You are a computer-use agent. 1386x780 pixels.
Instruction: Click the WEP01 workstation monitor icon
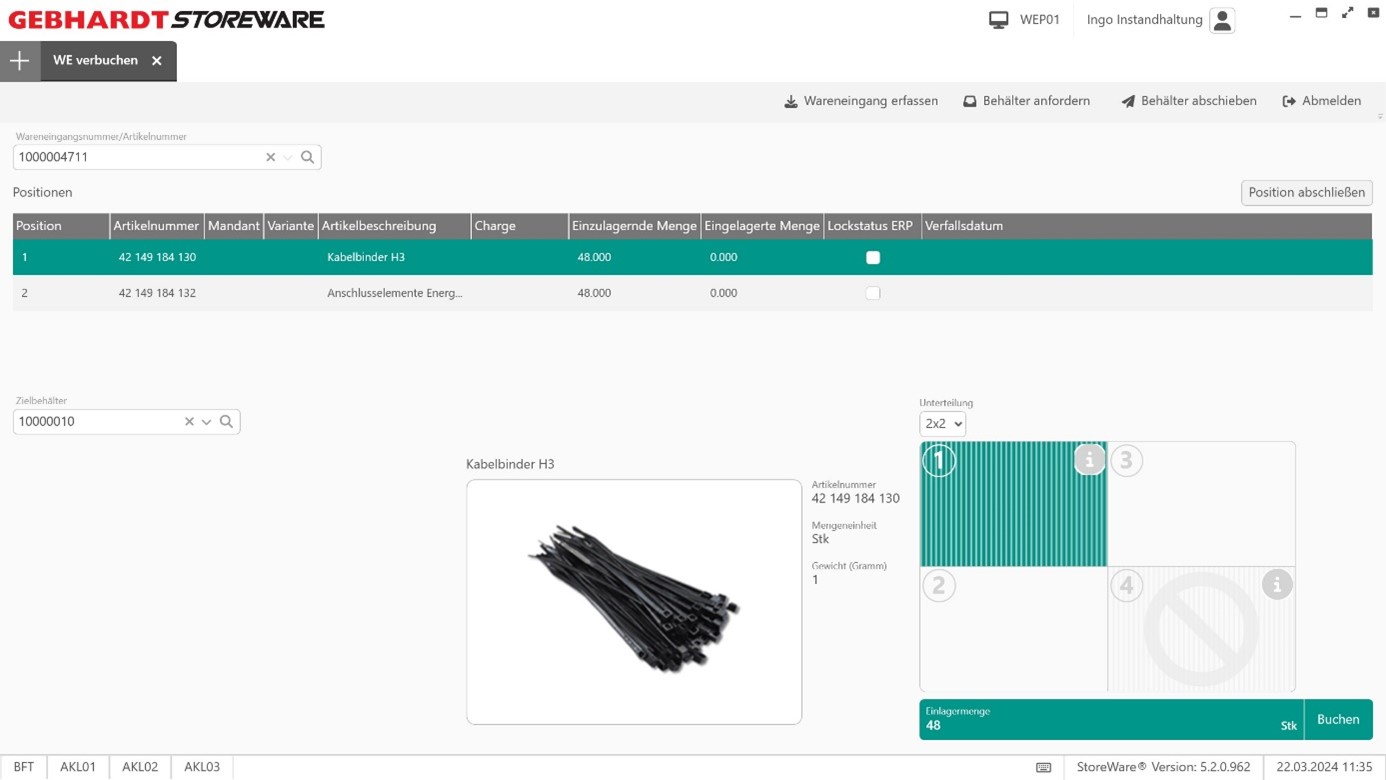click(998, 20)
